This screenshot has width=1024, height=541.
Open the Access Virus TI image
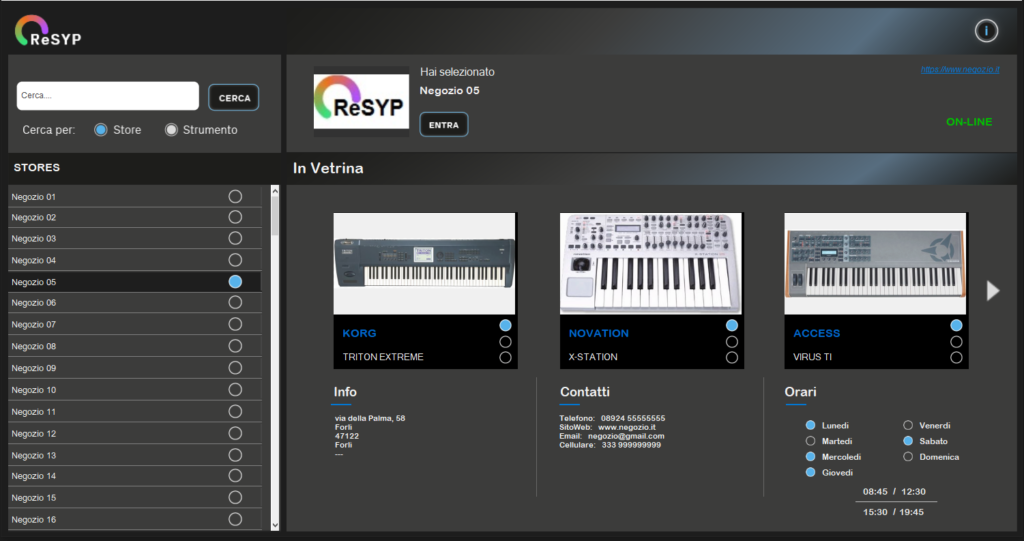click(875, 263)
